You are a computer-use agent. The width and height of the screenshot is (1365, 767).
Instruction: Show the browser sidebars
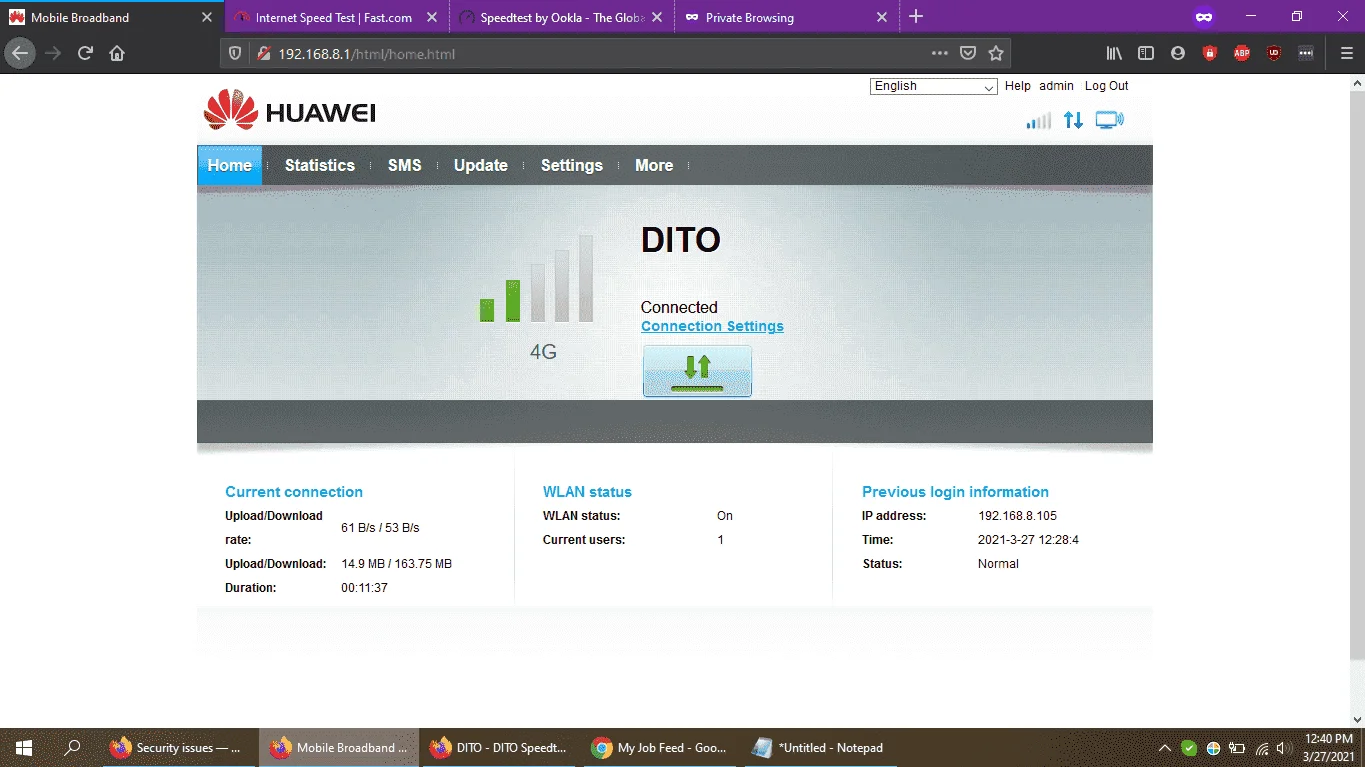(1146, 53)
